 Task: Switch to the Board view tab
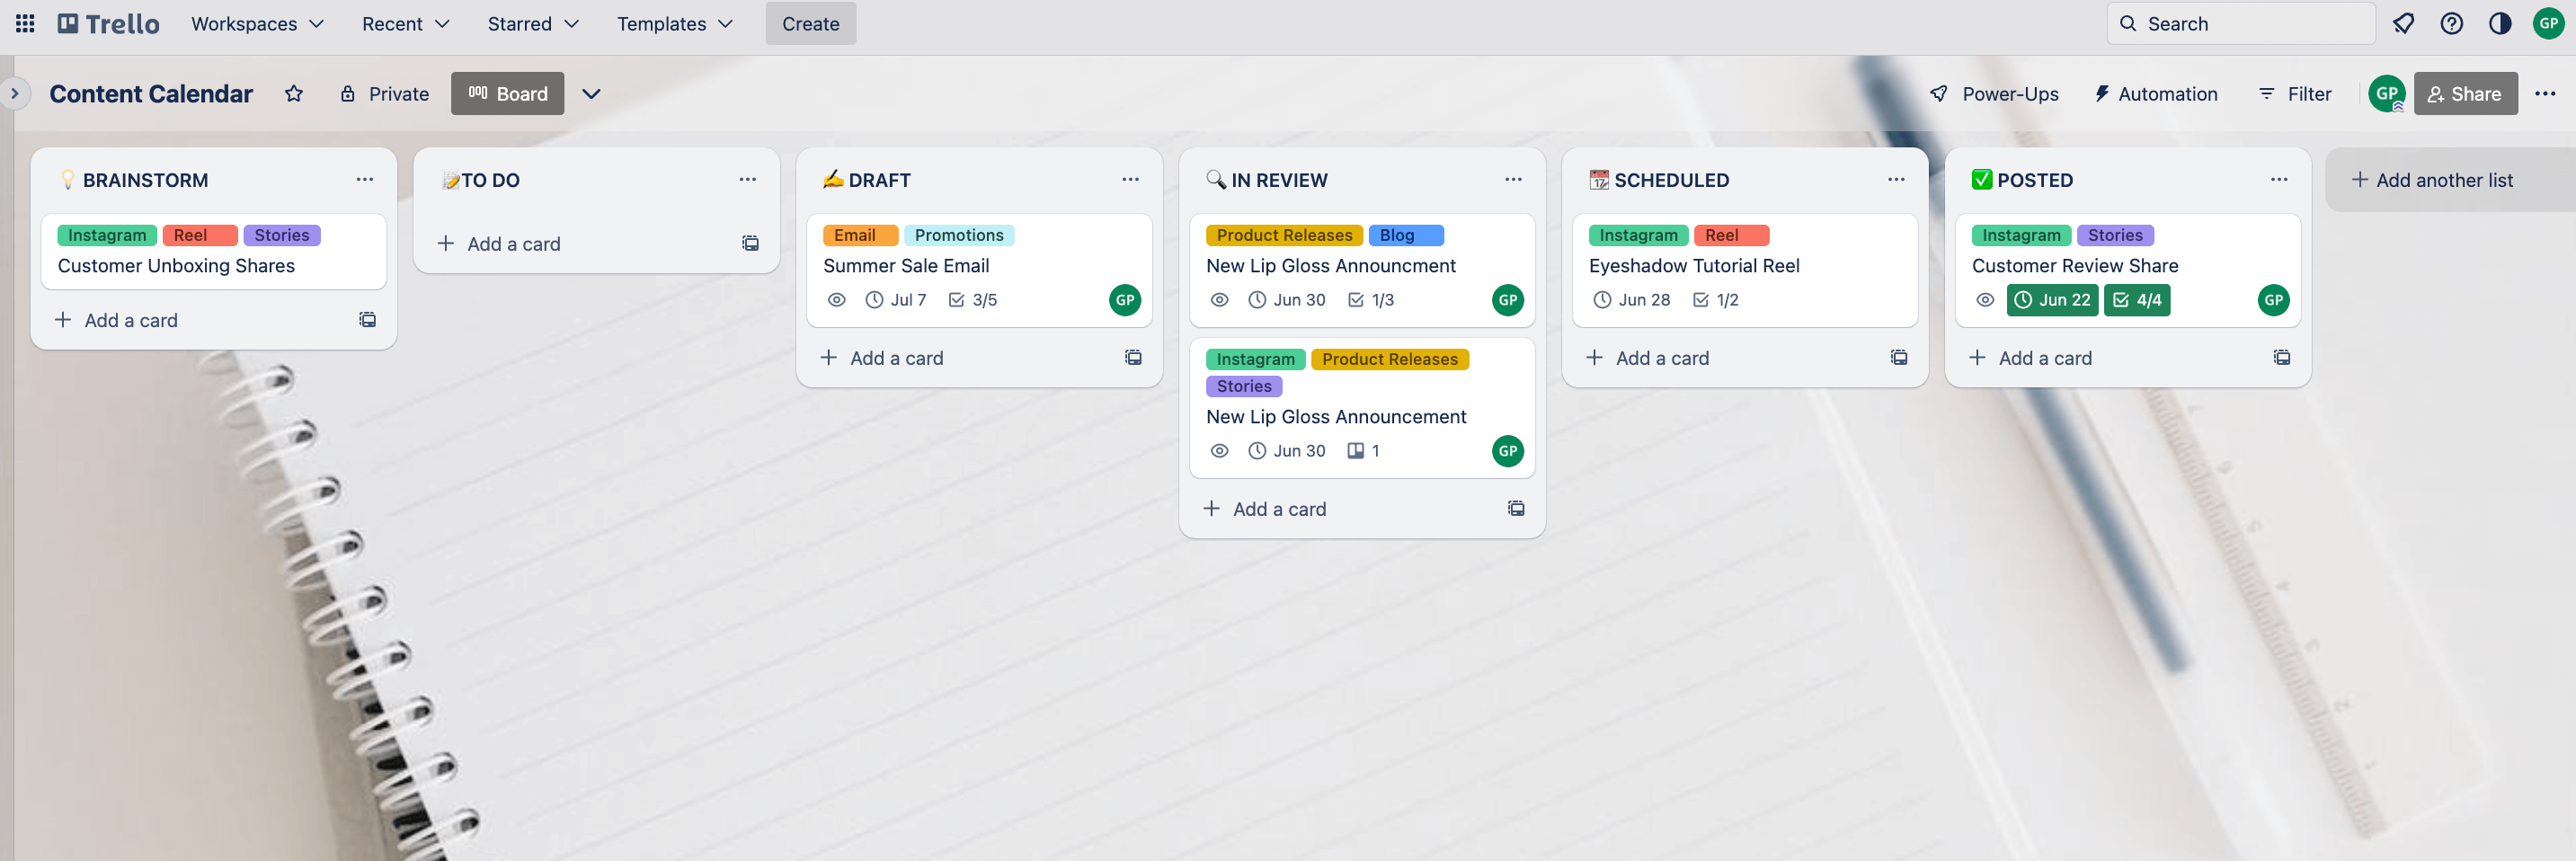pos(507,93)
